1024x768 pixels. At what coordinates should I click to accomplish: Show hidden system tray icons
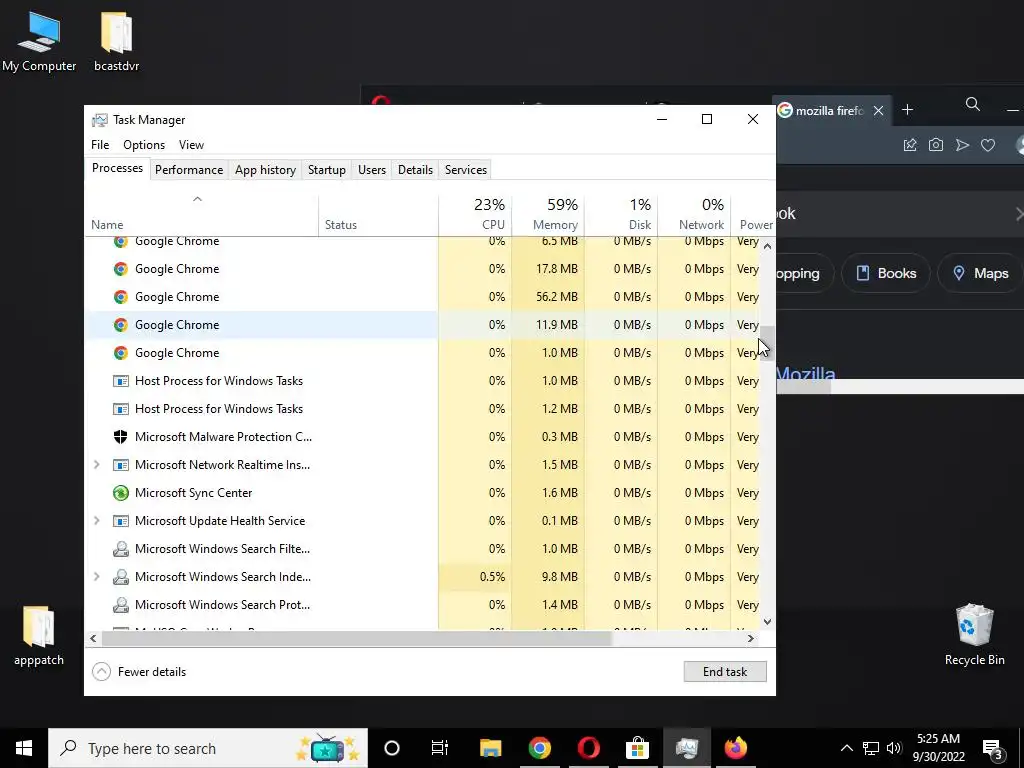[846, 748]
